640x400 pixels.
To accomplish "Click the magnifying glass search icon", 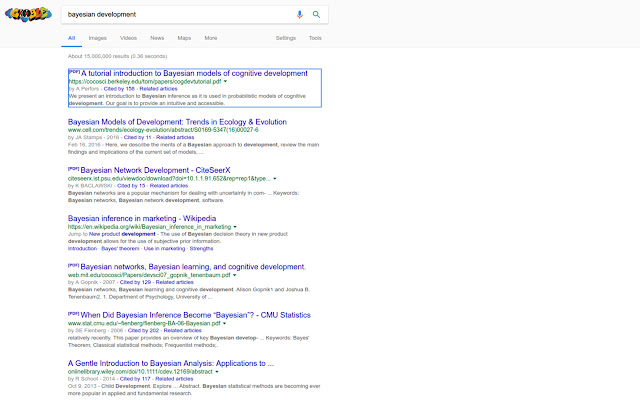I will click(316, 15).
